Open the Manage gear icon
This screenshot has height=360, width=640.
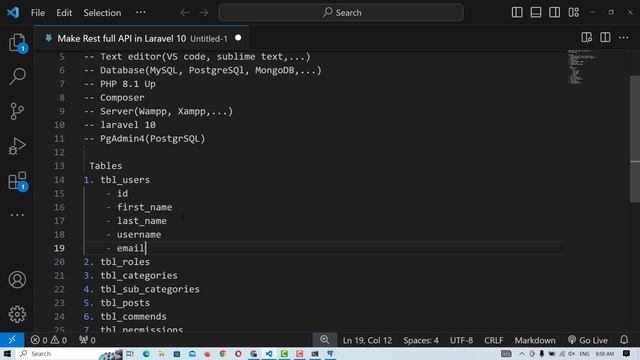click(17, 314)
